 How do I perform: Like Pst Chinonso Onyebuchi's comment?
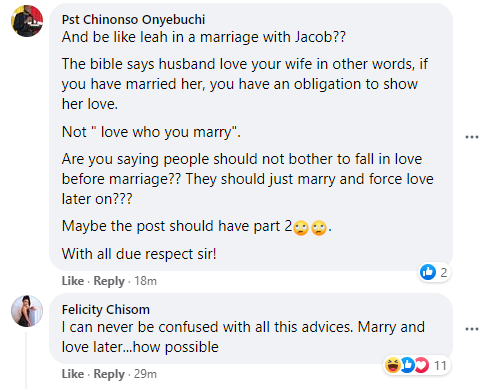[73, 281]
